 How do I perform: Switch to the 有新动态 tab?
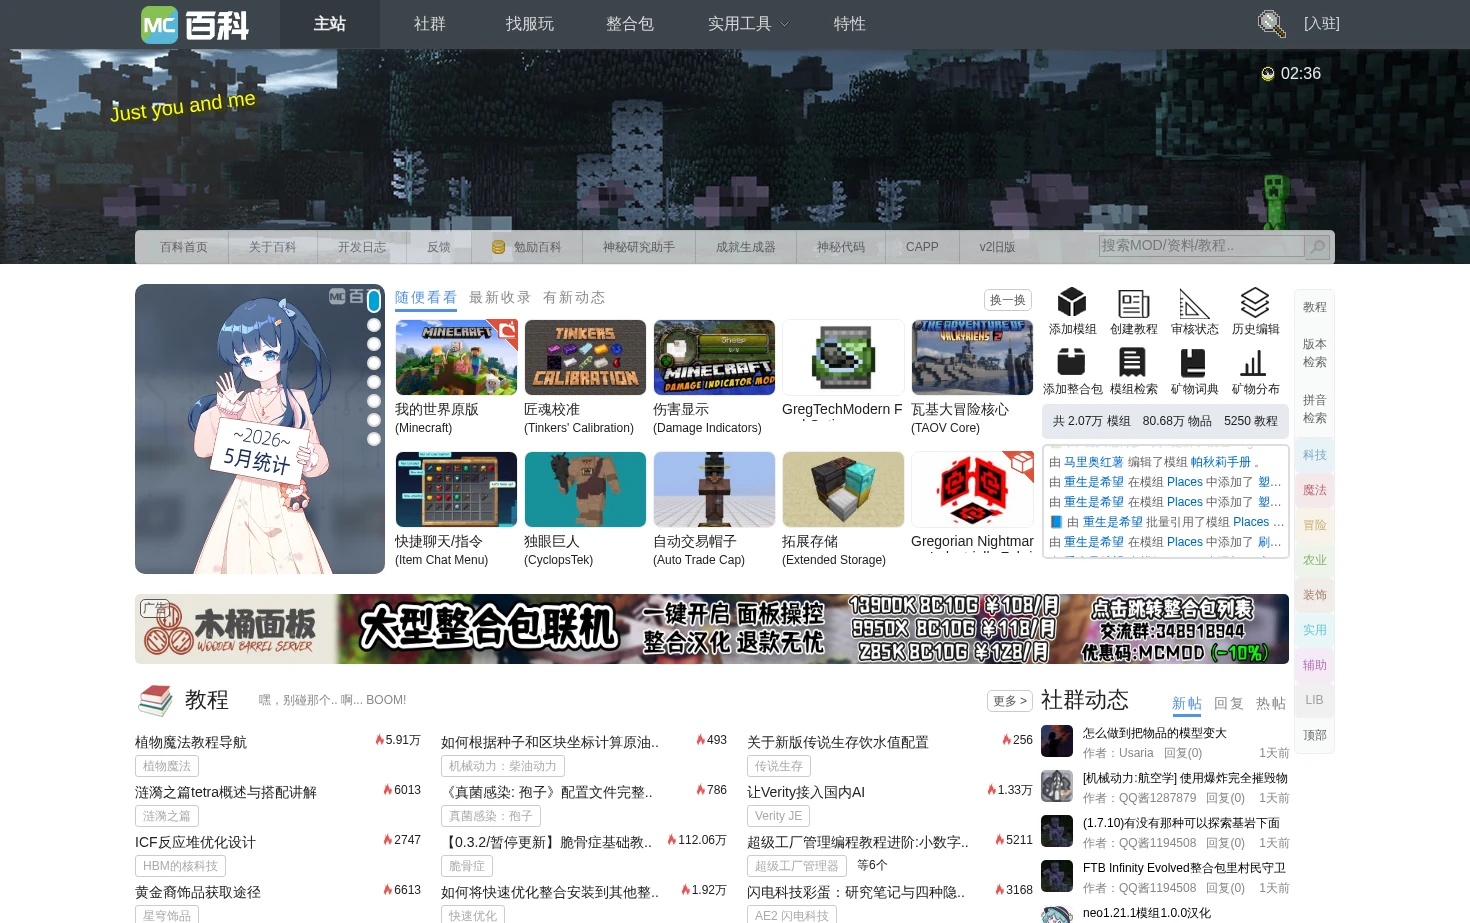pyautogui.click(x=574, y=297)
